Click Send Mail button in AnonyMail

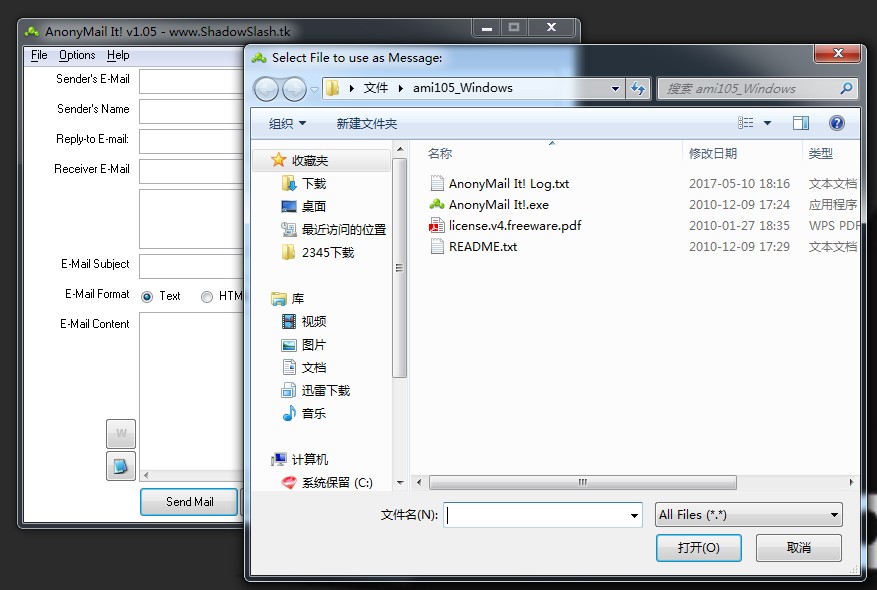190,502
